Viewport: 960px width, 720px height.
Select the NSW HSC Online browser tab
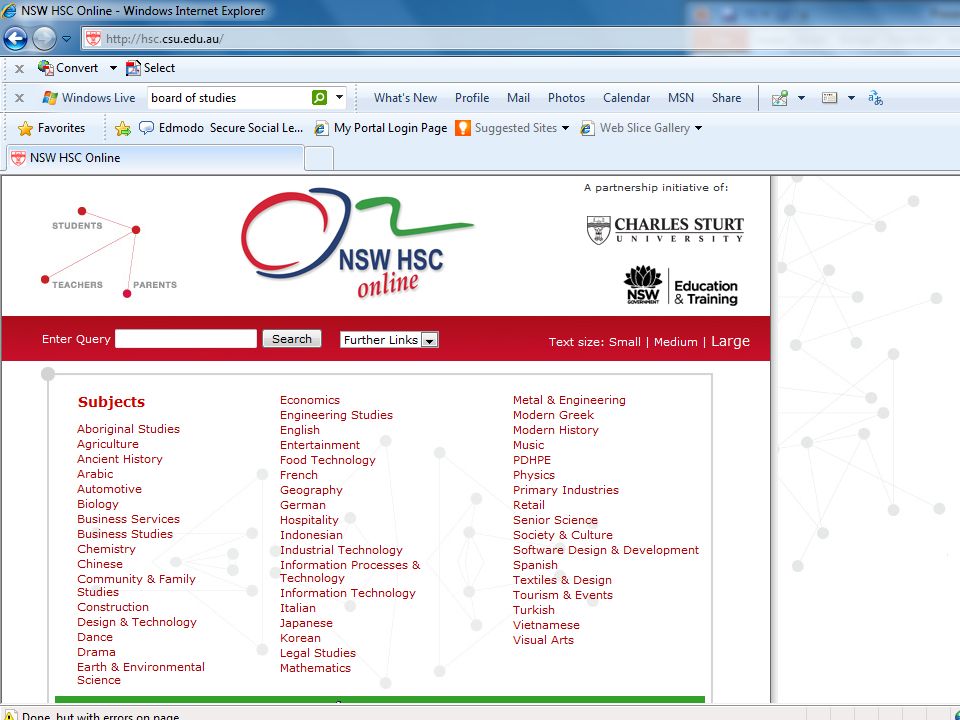click(155, 158)
